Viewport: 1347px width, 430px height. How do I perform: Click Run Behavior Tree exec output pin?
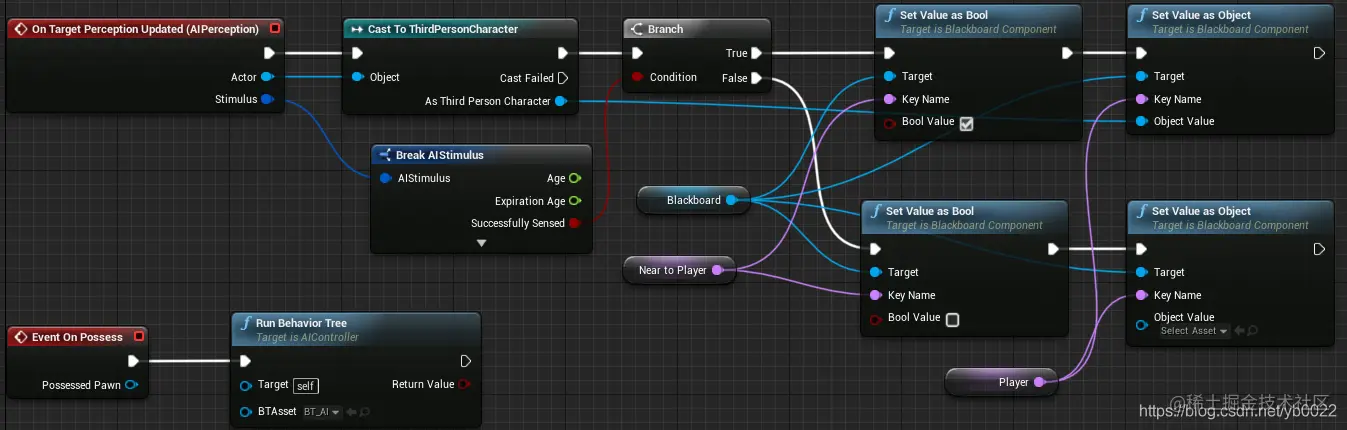click(465, 361)
